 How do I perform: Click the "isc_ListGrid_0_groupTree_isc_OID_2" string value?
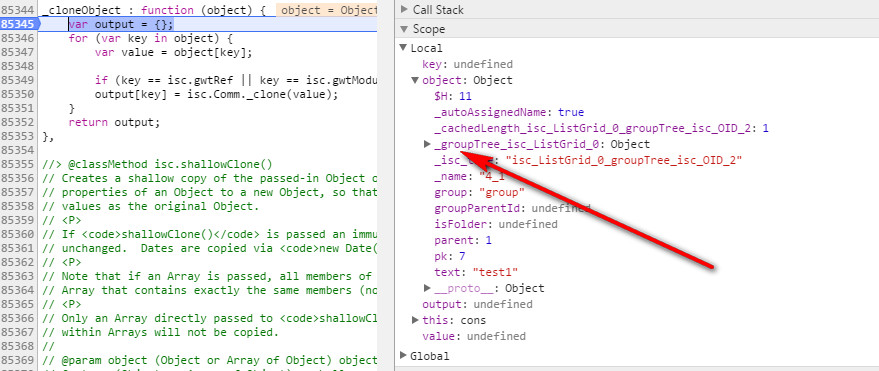624,160
